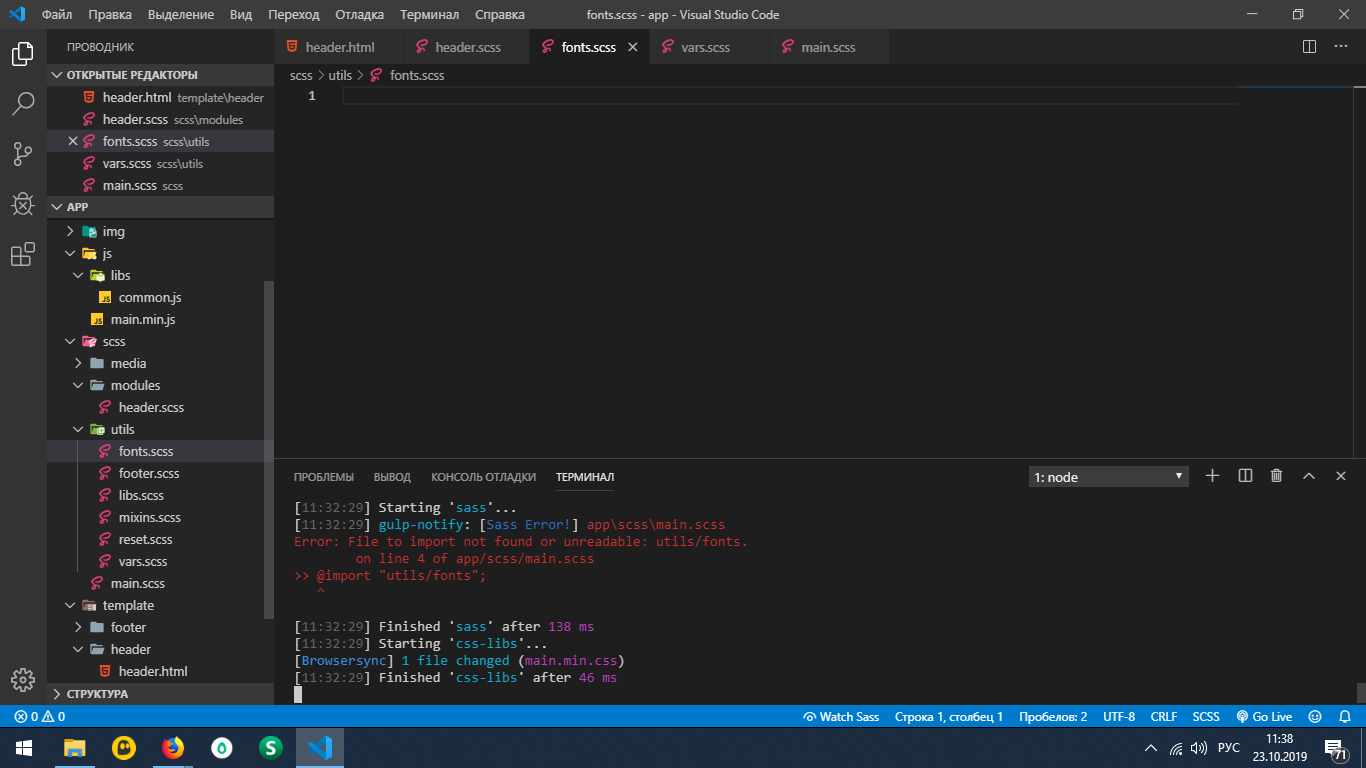The width and height of the screenshot is (1366, 768).
Task: Switch to the Проблемы panel tab
Action: pyautogui.click(x=323, y=477)
